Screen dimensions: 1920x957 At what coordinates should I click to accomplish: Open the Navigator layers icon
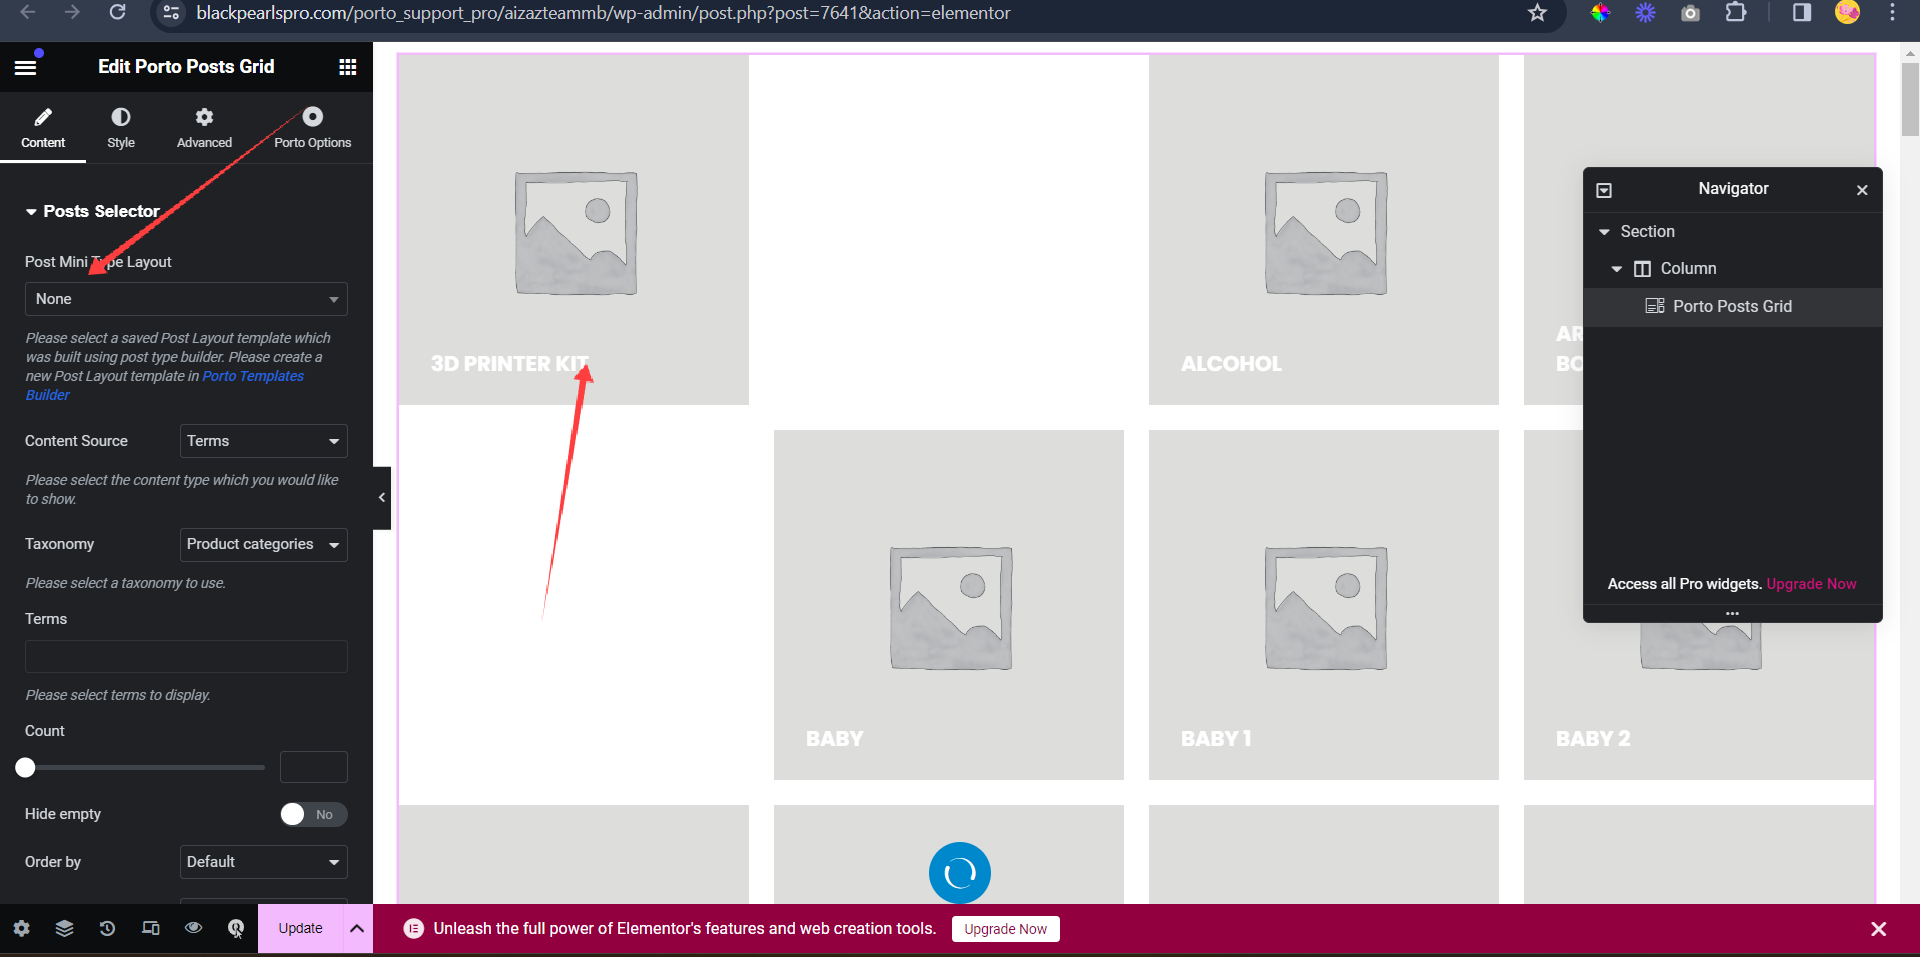click(64, 928)
